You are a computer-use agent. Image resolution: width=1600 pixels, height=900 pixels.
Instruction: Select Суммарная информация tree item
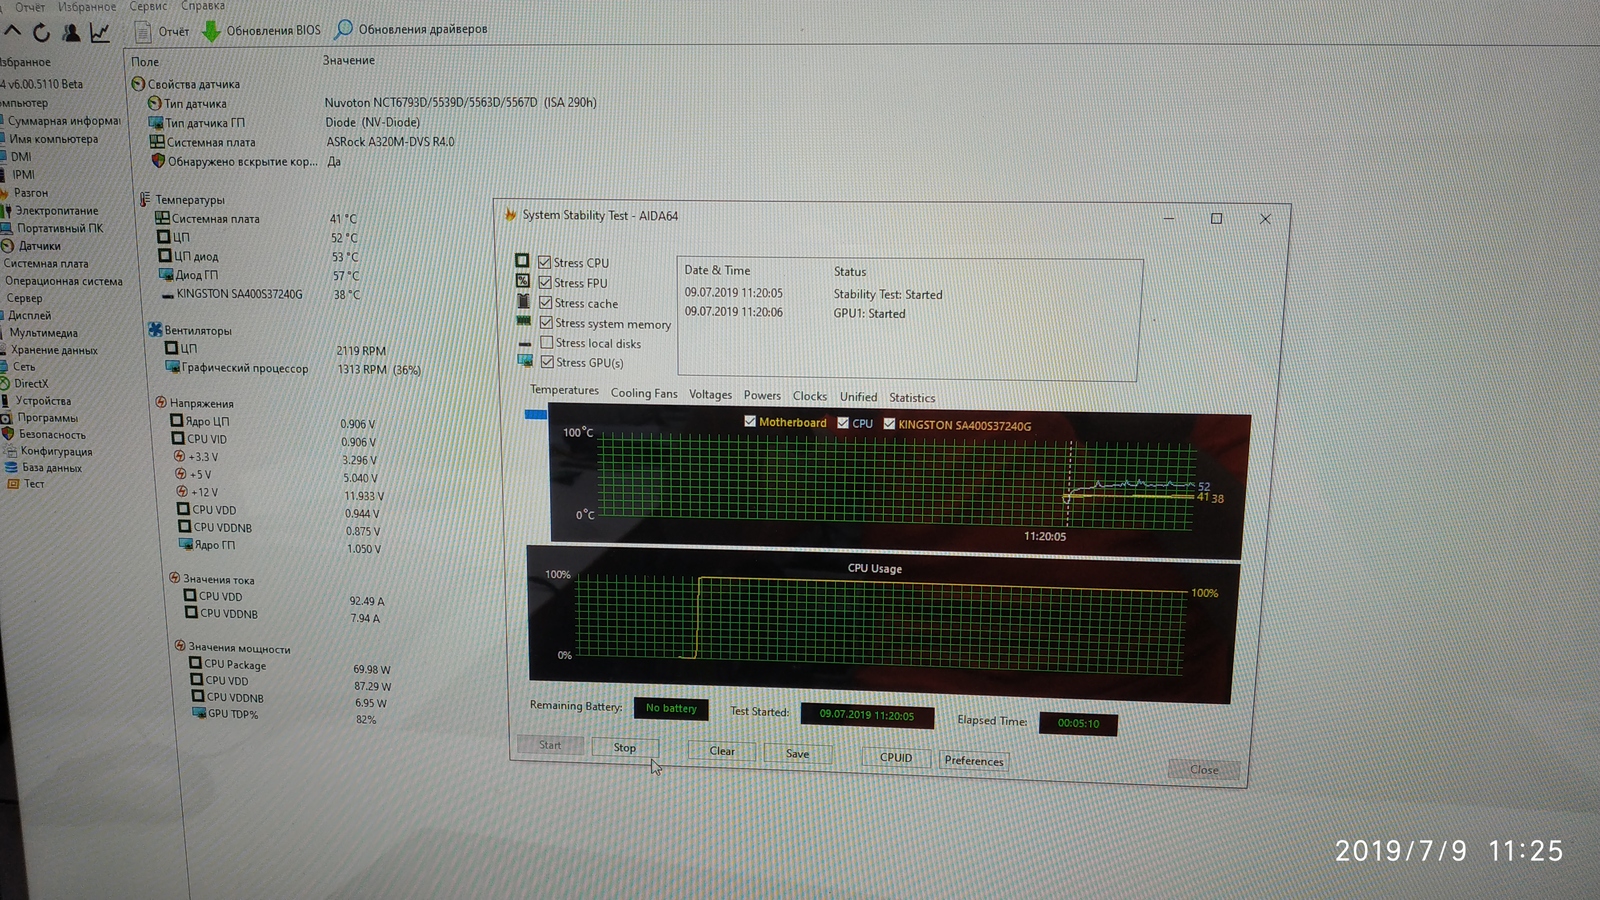pos(61,121)
